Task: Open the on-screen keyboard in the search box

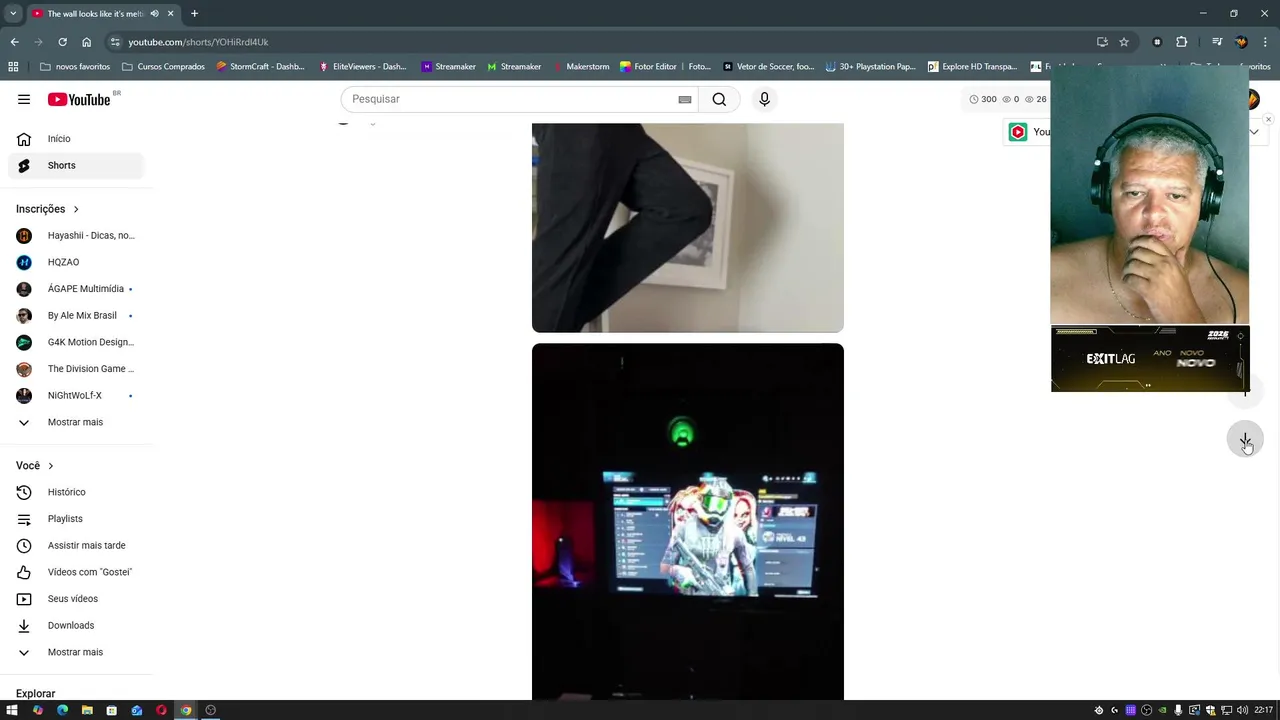Action: tap(685, 99)
